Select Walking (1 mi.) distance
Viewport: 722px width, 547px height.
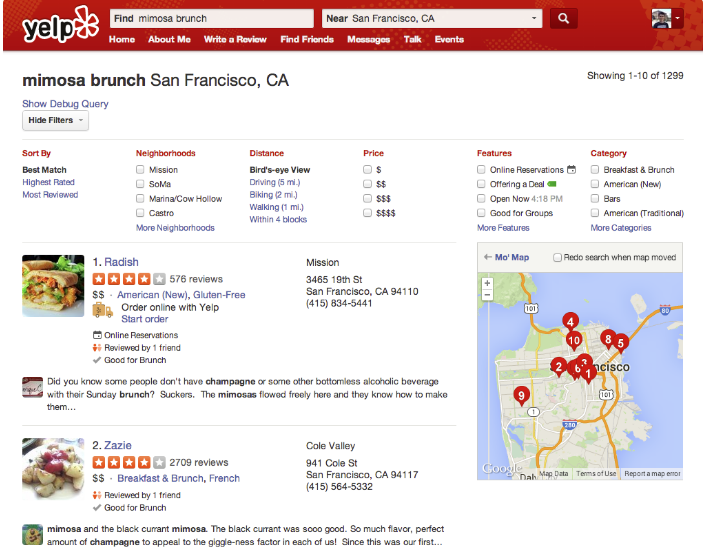pyautogui.click(x=277, y=207)
